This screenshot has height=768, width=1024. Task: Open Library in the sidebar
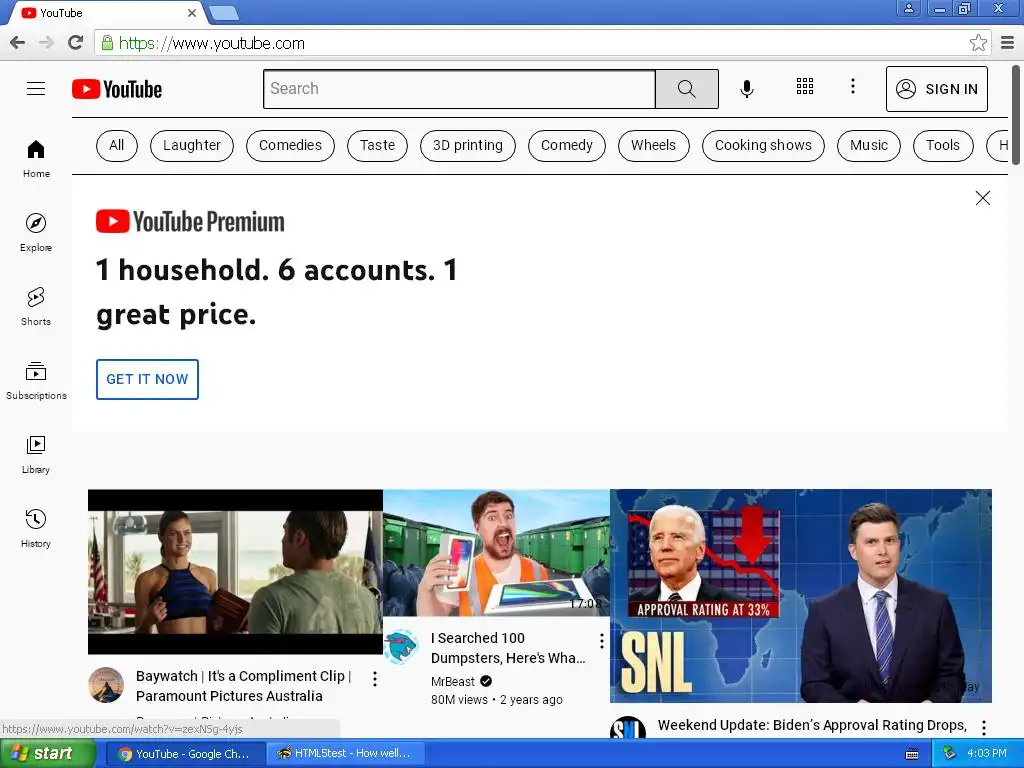tap(36, 455)
